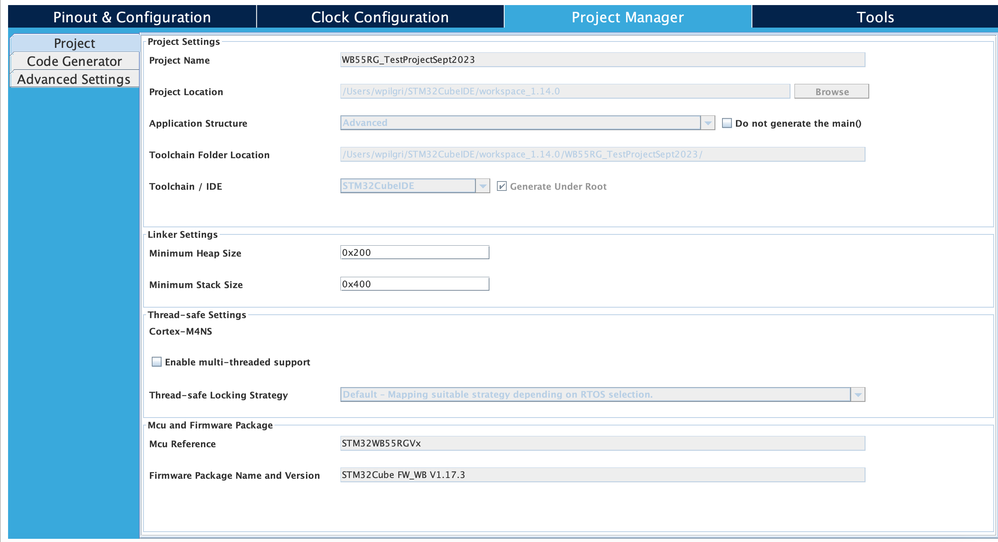The width and height of the screenshot is (998, 542).
Task: Open the Advanced Settings section
Action: 74,79
